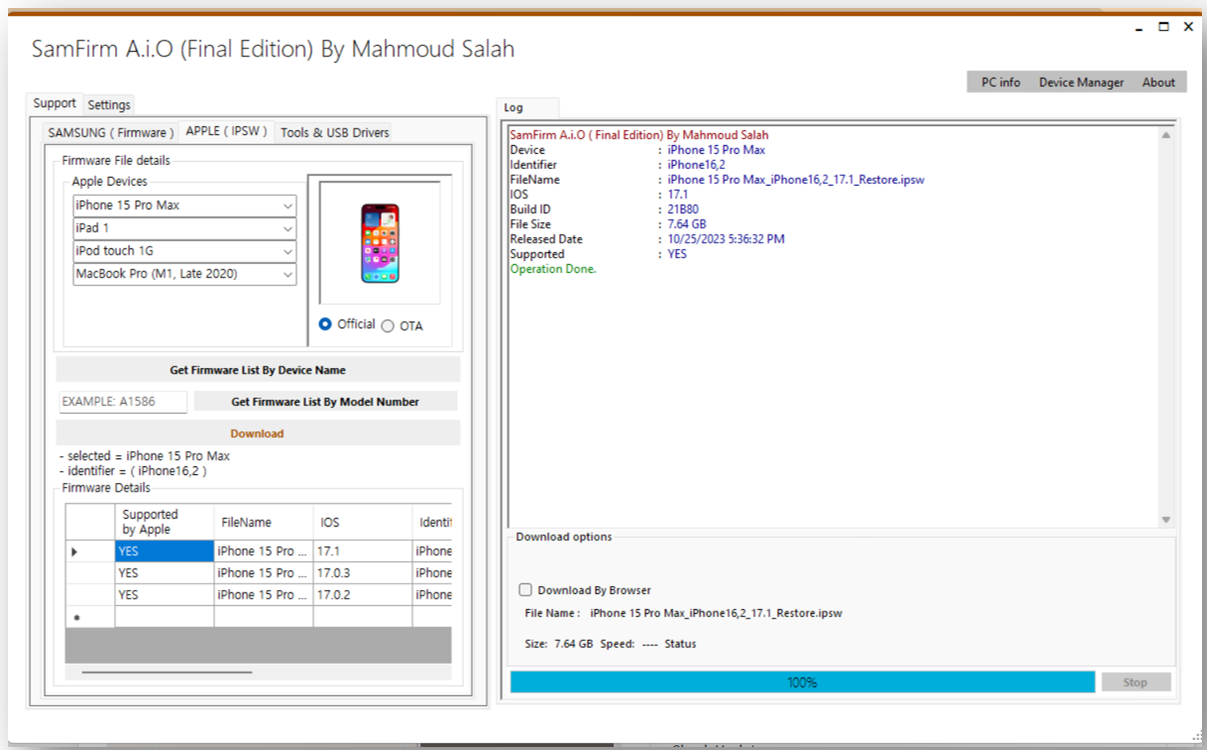The height and width of the screenshot is (750, 1207).
Task: Click the Device value 'iPhone 15 Pro Max' in the log
Action: click(717, 150)
